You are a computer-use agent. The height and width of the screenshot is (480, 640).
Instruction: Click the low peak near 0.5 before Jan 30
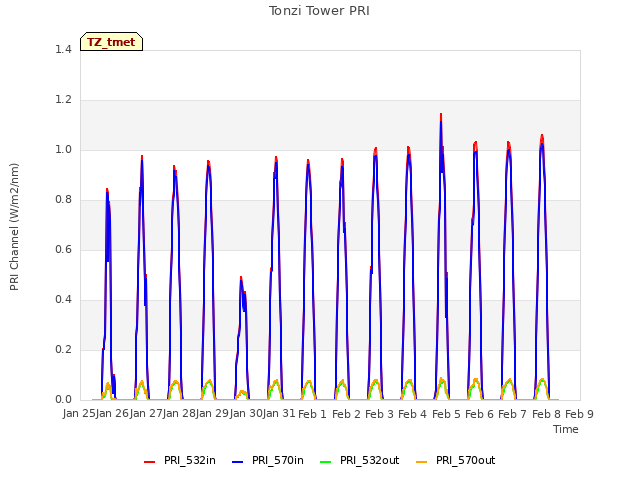(241, 278)
